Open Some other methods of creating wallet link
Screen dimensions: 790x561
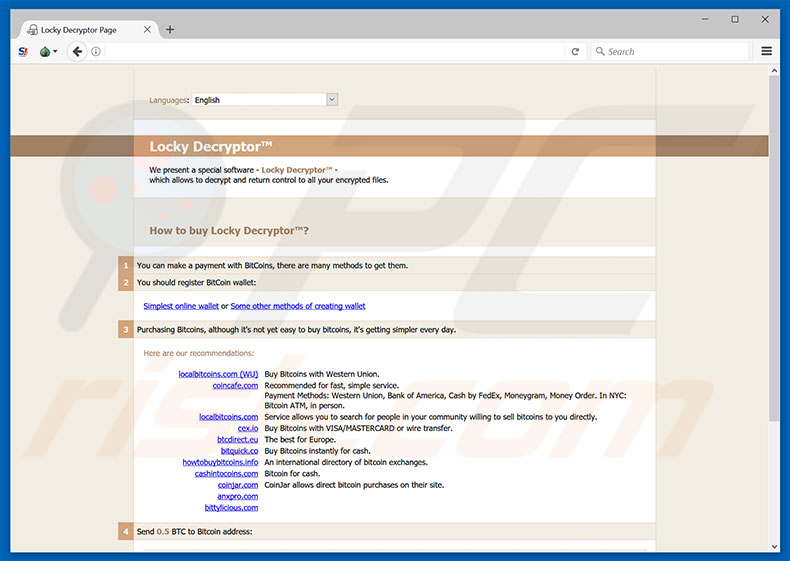[x=298, y=306]
